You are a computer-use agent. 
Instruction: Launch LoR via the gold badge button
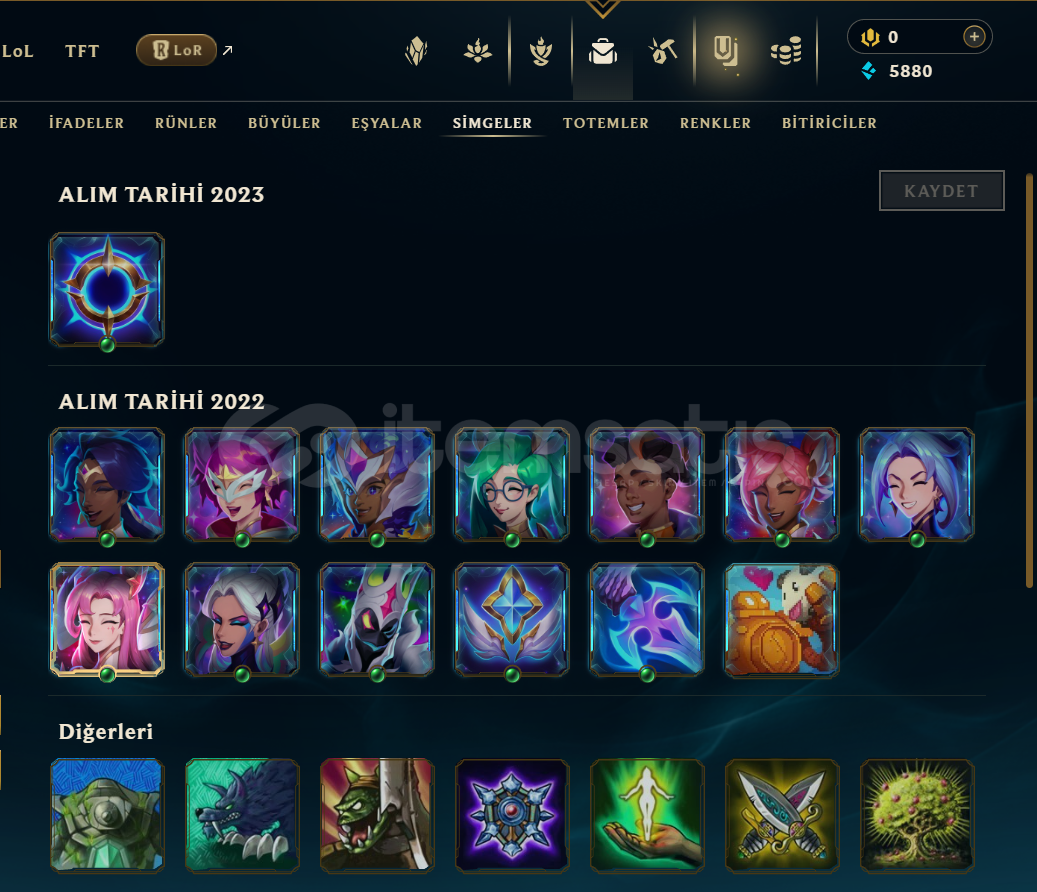[x=177, y=50]
